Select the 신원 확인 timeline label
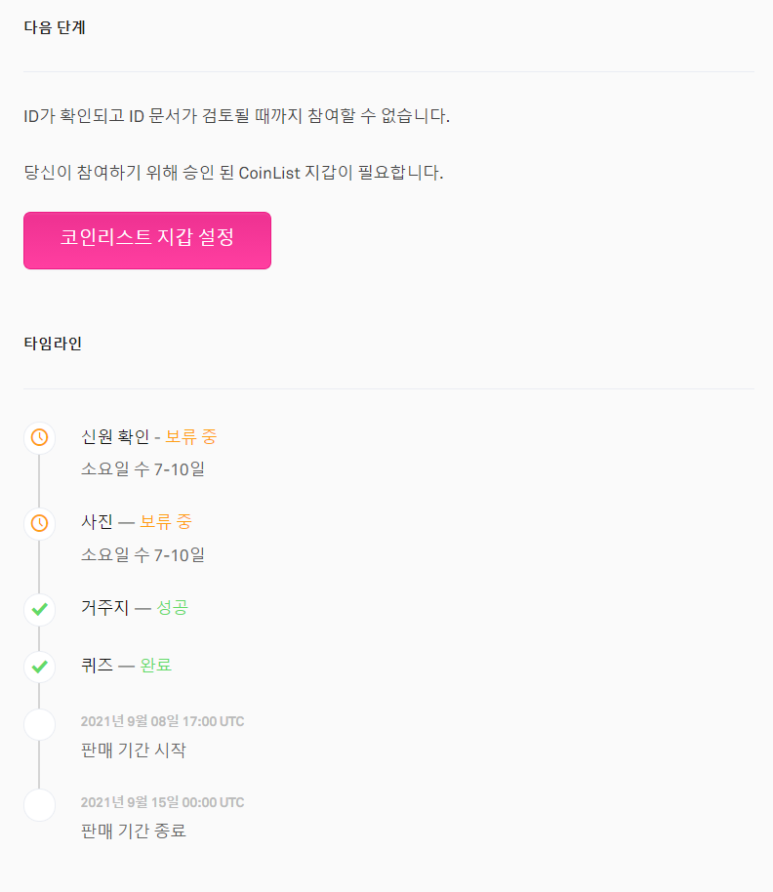773x892 pixels. pos(115,437)
